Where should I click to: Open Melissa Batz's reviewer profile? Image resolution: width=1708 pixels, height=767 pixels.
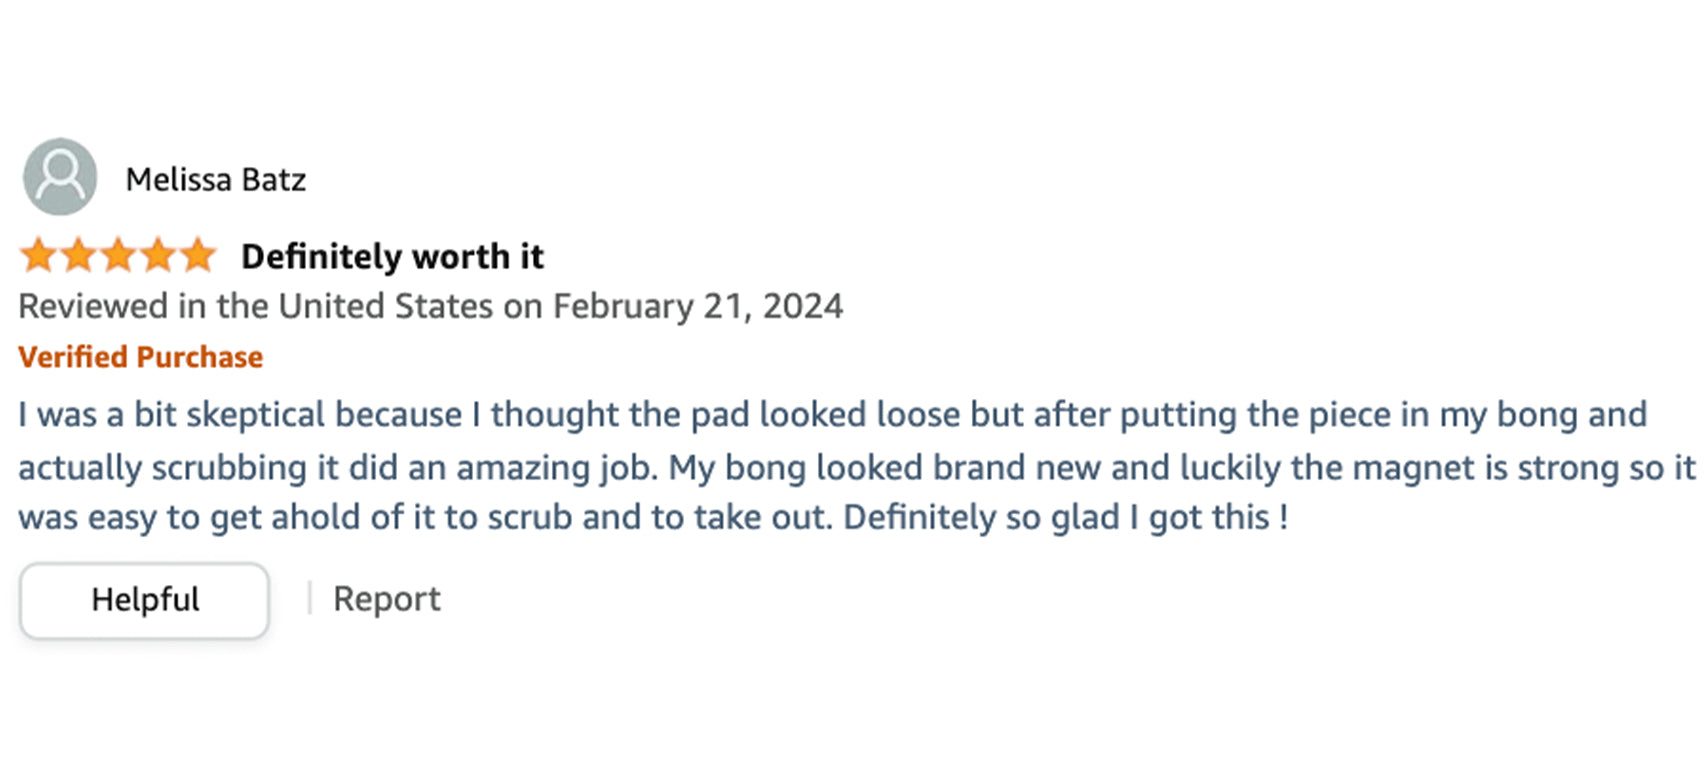coord(215,180)
